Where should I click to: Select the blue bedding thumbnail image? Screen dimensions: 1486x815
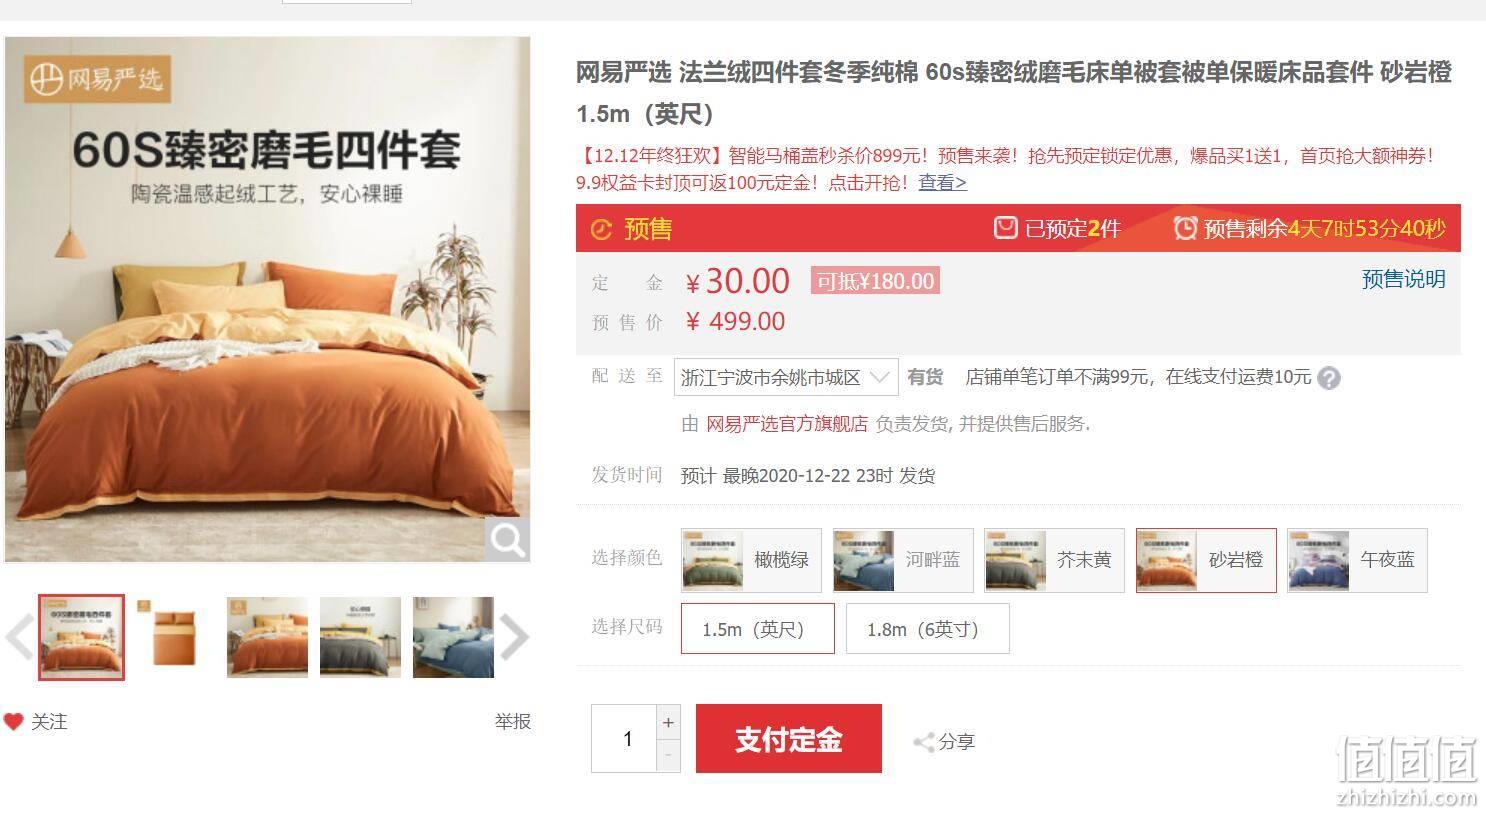point(453,638)
